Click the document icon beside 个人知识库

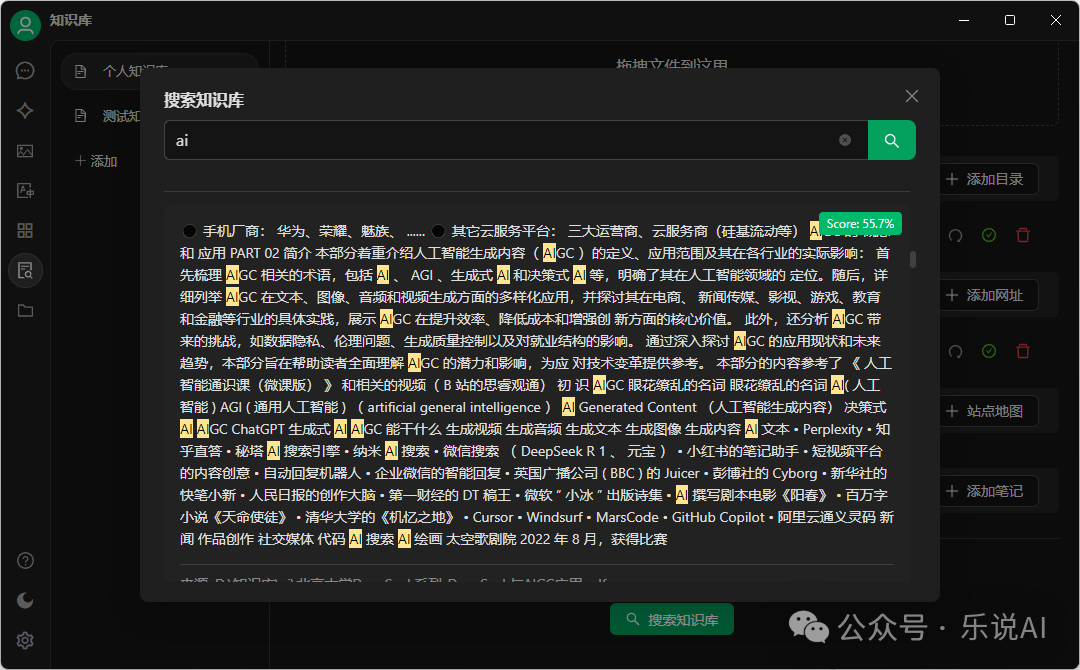pyautogui.click(x=81, y=71)
